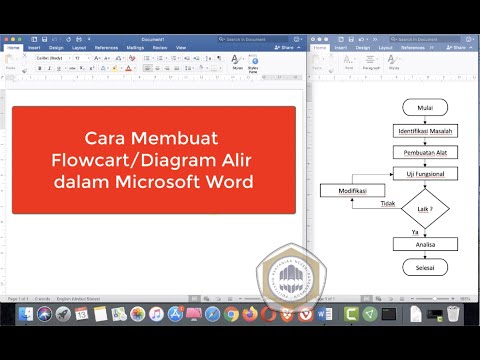This screenshot has height=360, width=480.
Task: Click Search in Document field in right window
Action: [x=425, y=39]
